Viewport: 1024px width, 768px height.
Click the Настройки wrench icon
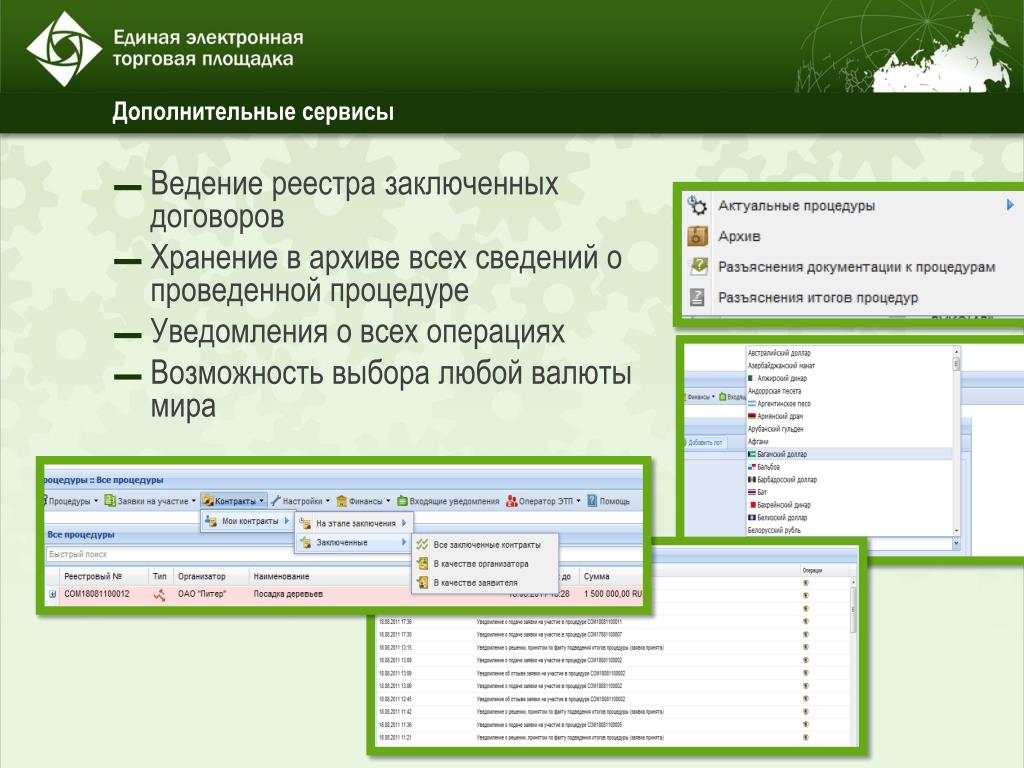(x=276, y=501)
